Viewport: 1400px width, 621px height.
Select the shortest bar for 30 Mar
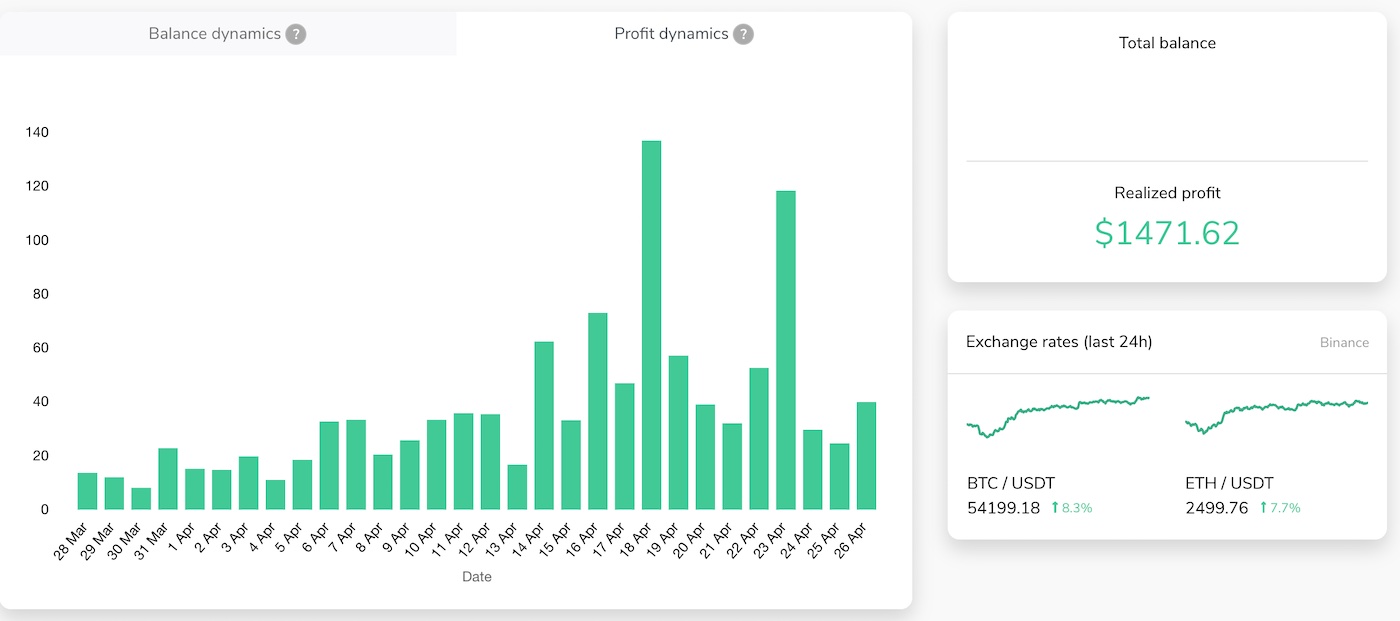(x=141, y=499)
